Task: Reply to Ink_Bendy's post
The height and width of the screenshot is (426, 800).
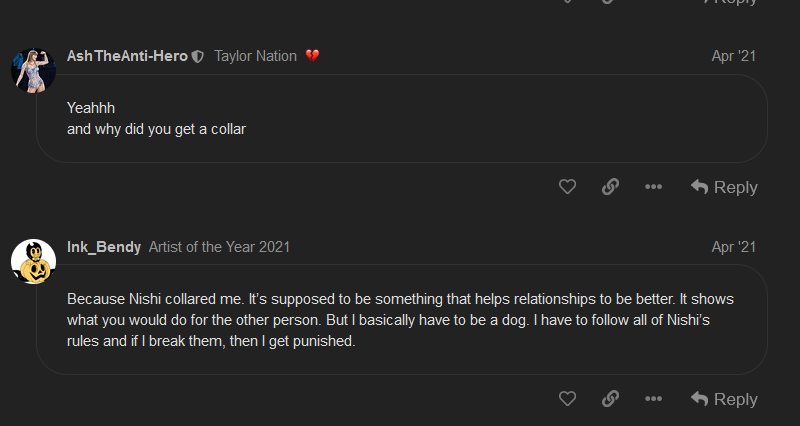Action: click(x=724, y=399)
